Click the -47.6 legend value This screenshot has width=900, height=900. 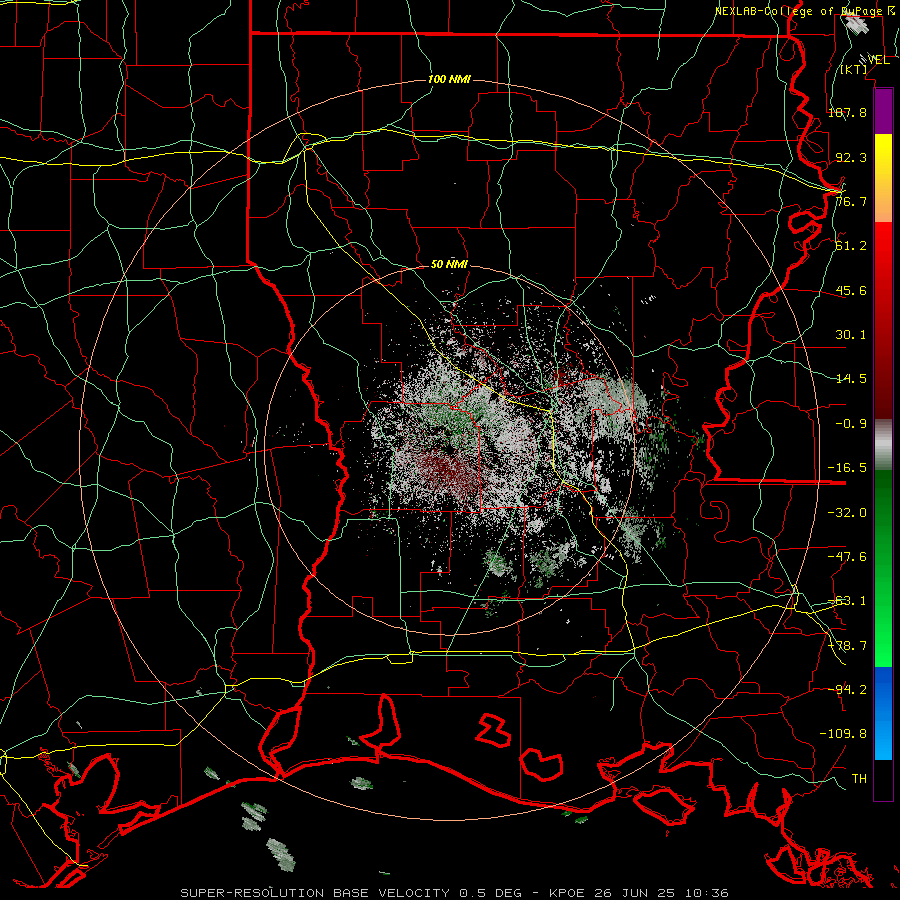click(847, 557)
